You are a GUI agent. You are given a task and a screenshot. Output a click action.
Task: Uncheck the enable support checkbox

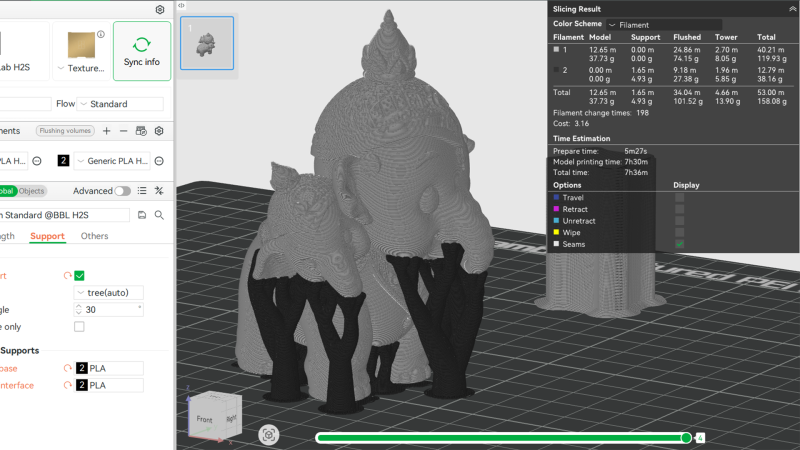79,275
